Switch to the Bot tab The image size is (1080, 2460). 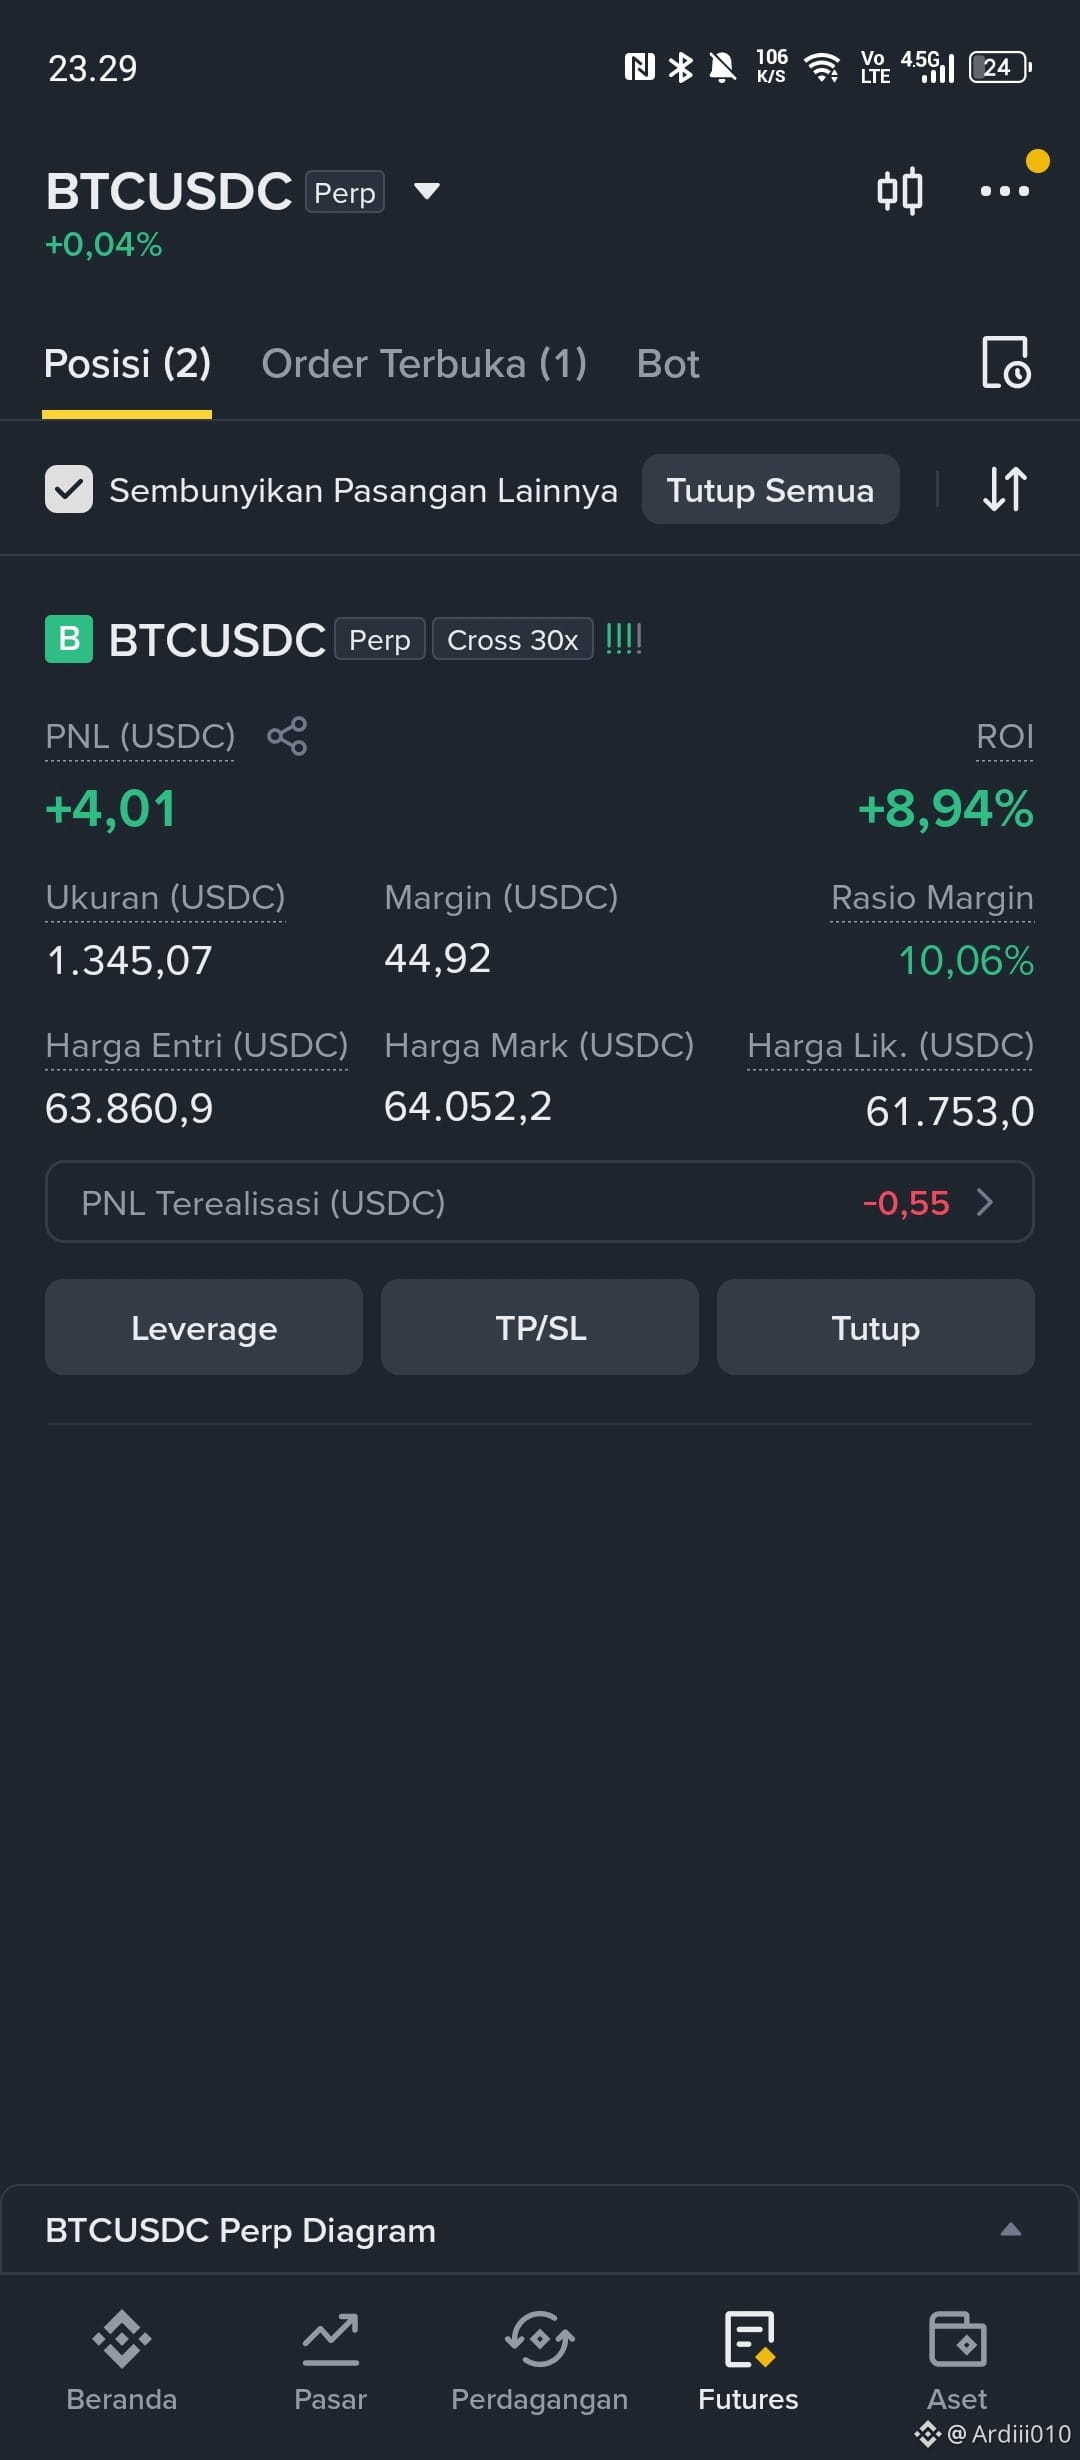tap(668, 364)
